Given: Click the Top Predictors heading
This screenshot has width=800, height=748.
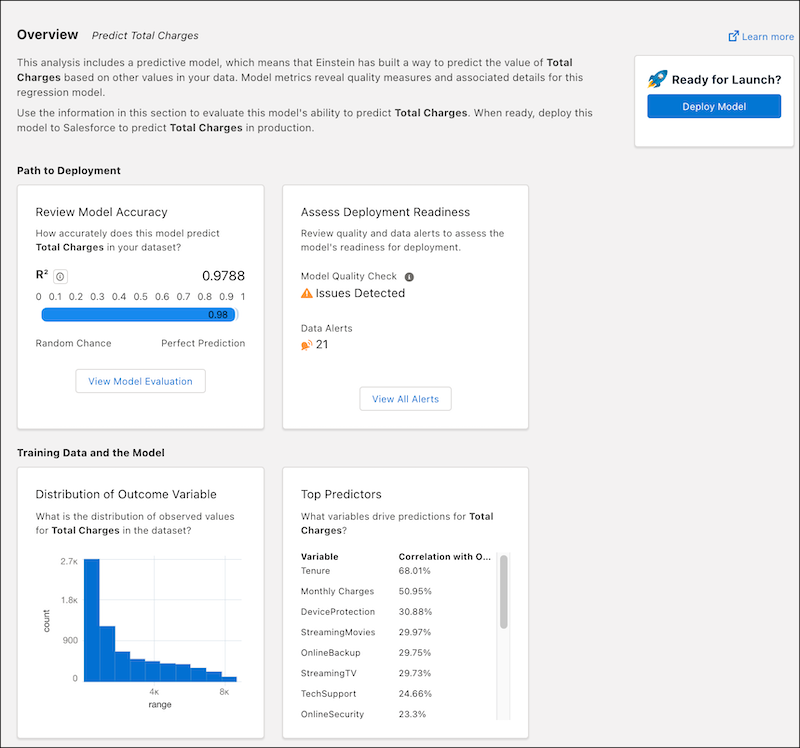Looking at the screenshot, I should pos(341,494).
